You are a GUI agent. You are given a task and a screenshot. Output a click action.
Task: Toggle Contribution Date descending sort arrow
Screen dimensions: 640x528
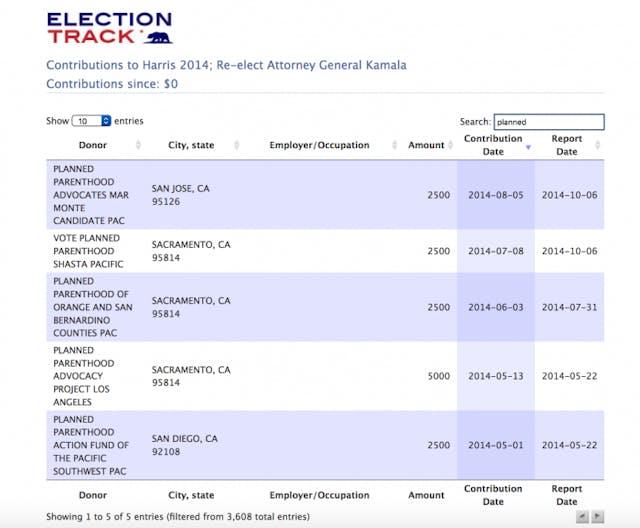[x=528, y=147]
